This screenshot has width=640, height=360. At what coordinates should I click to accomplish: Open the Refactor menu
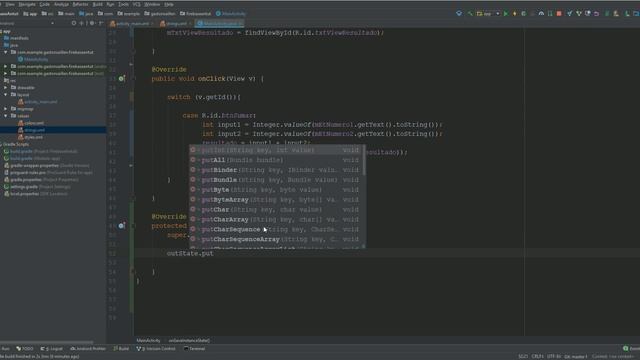(x=80, y=4)
